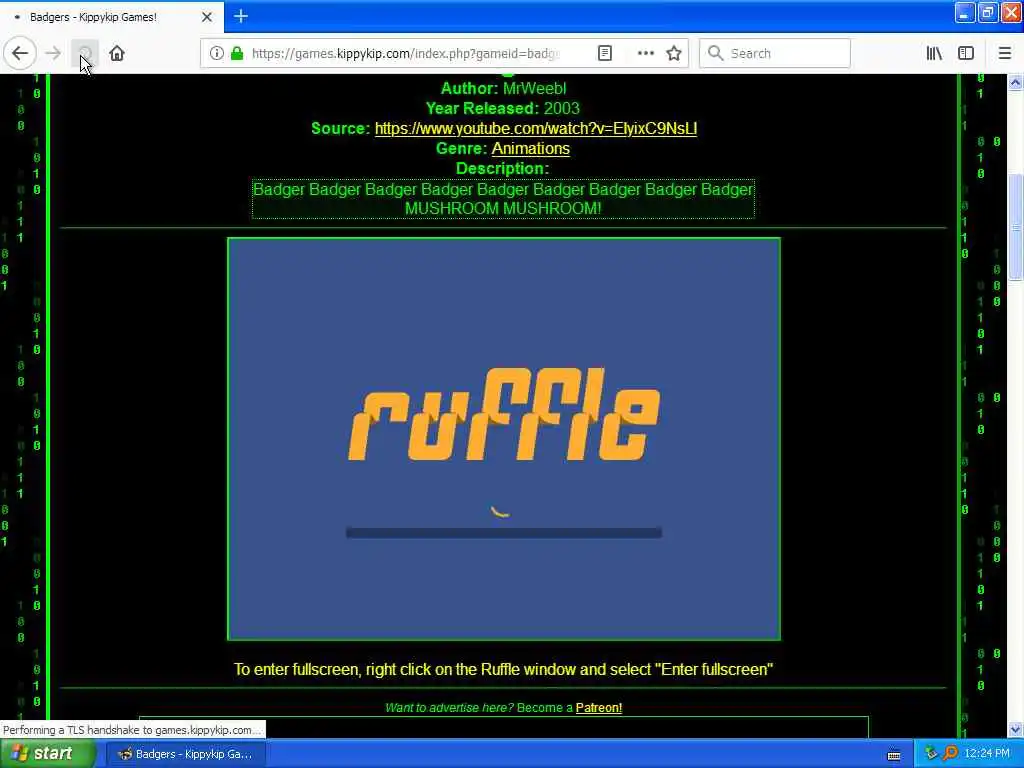Click the TLS handshake status message
The height and width of the screenshot is (768, 1024).
pyautogui.click(x=133, y=730)
